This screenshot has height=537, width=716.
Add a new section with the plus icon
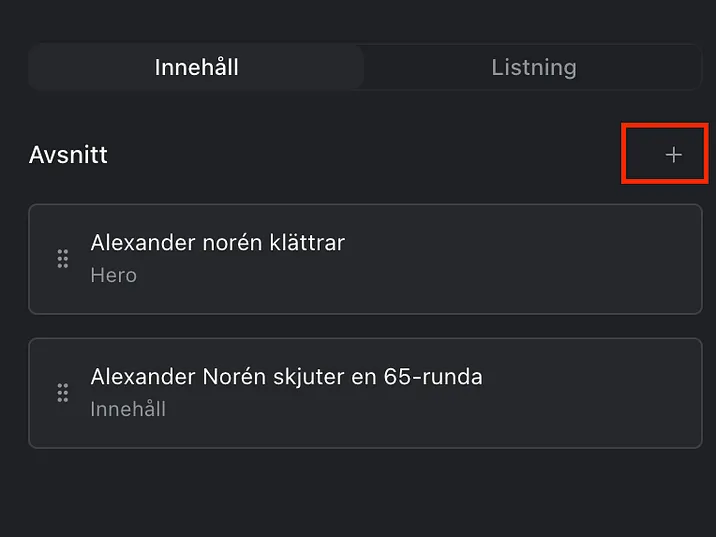click(x=673, y=155)
